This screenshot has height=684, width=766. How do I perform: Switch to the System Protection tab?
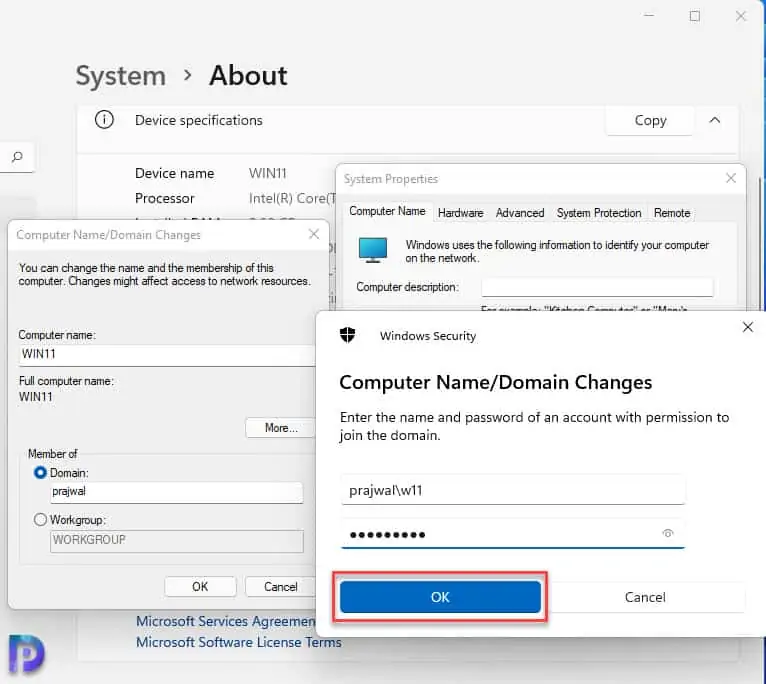[x=599, y=213]
